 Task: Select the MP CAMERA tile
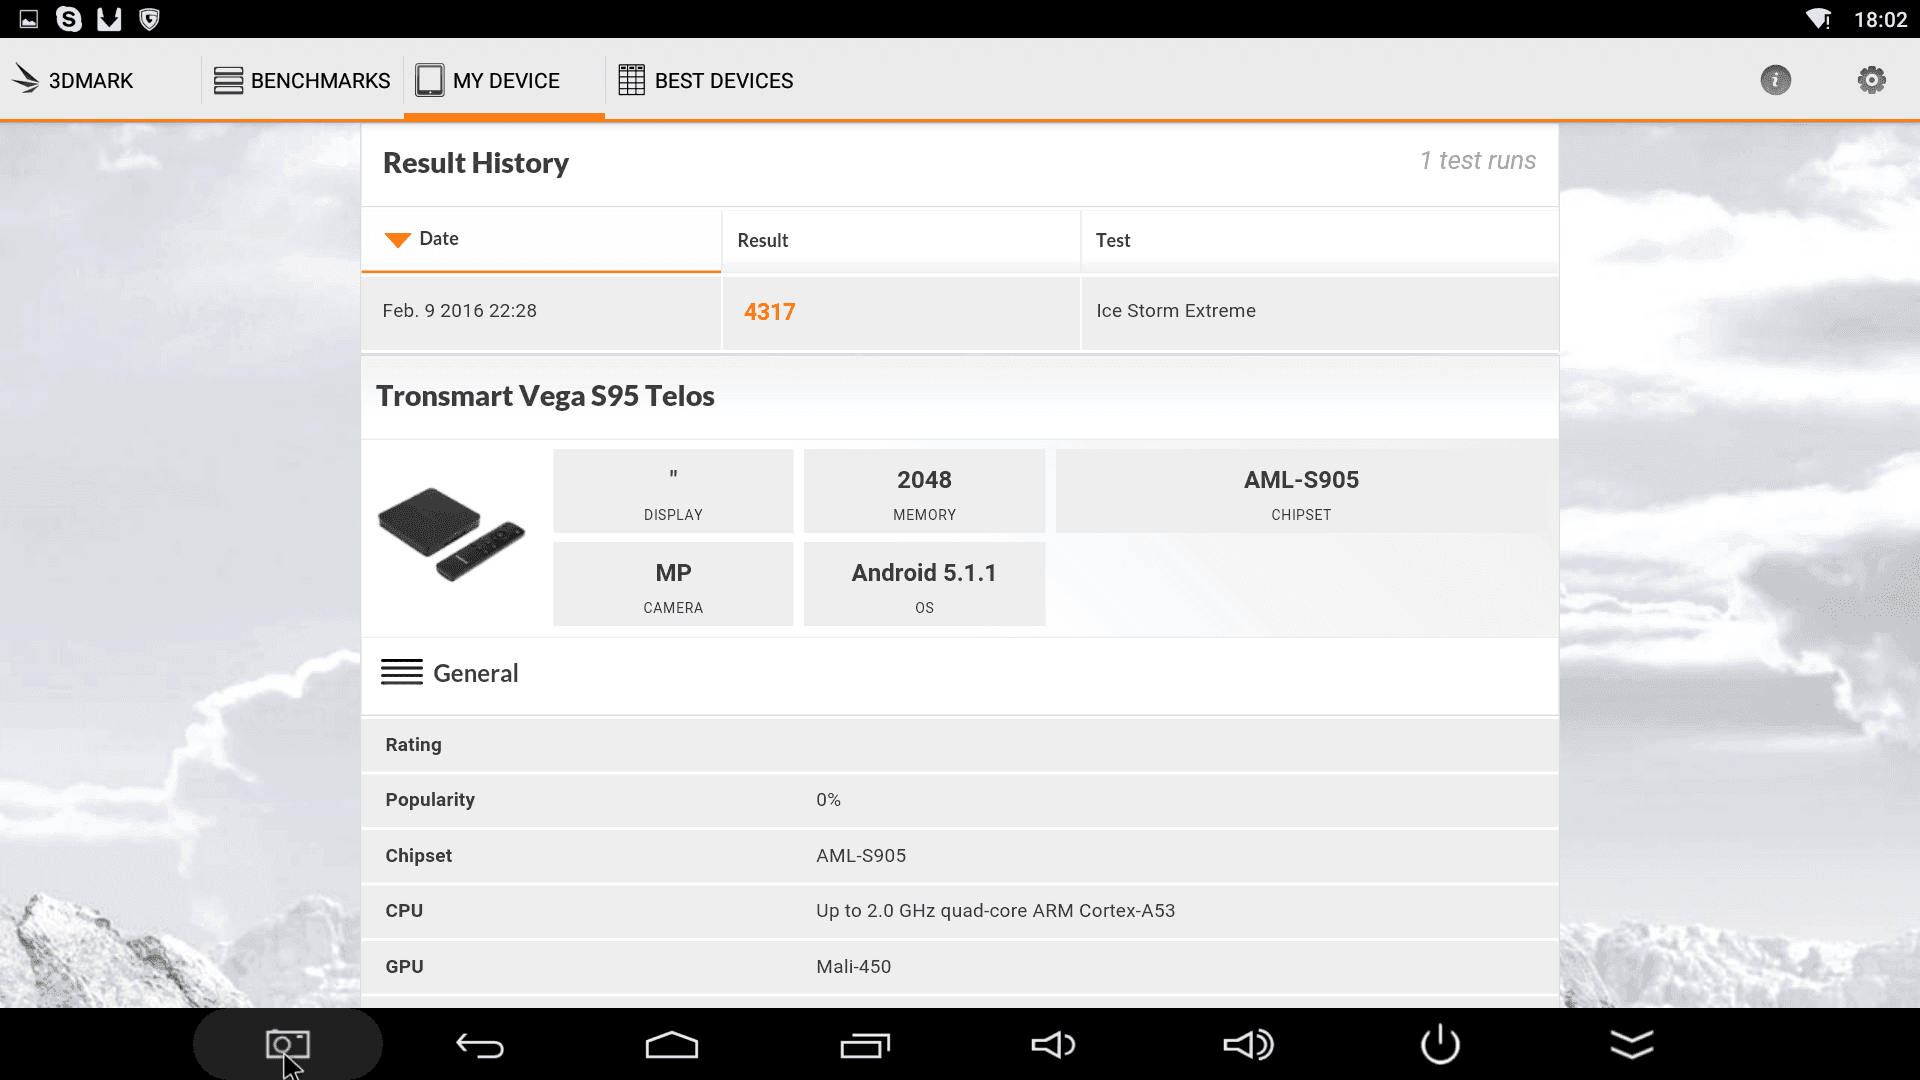[673, 584]
